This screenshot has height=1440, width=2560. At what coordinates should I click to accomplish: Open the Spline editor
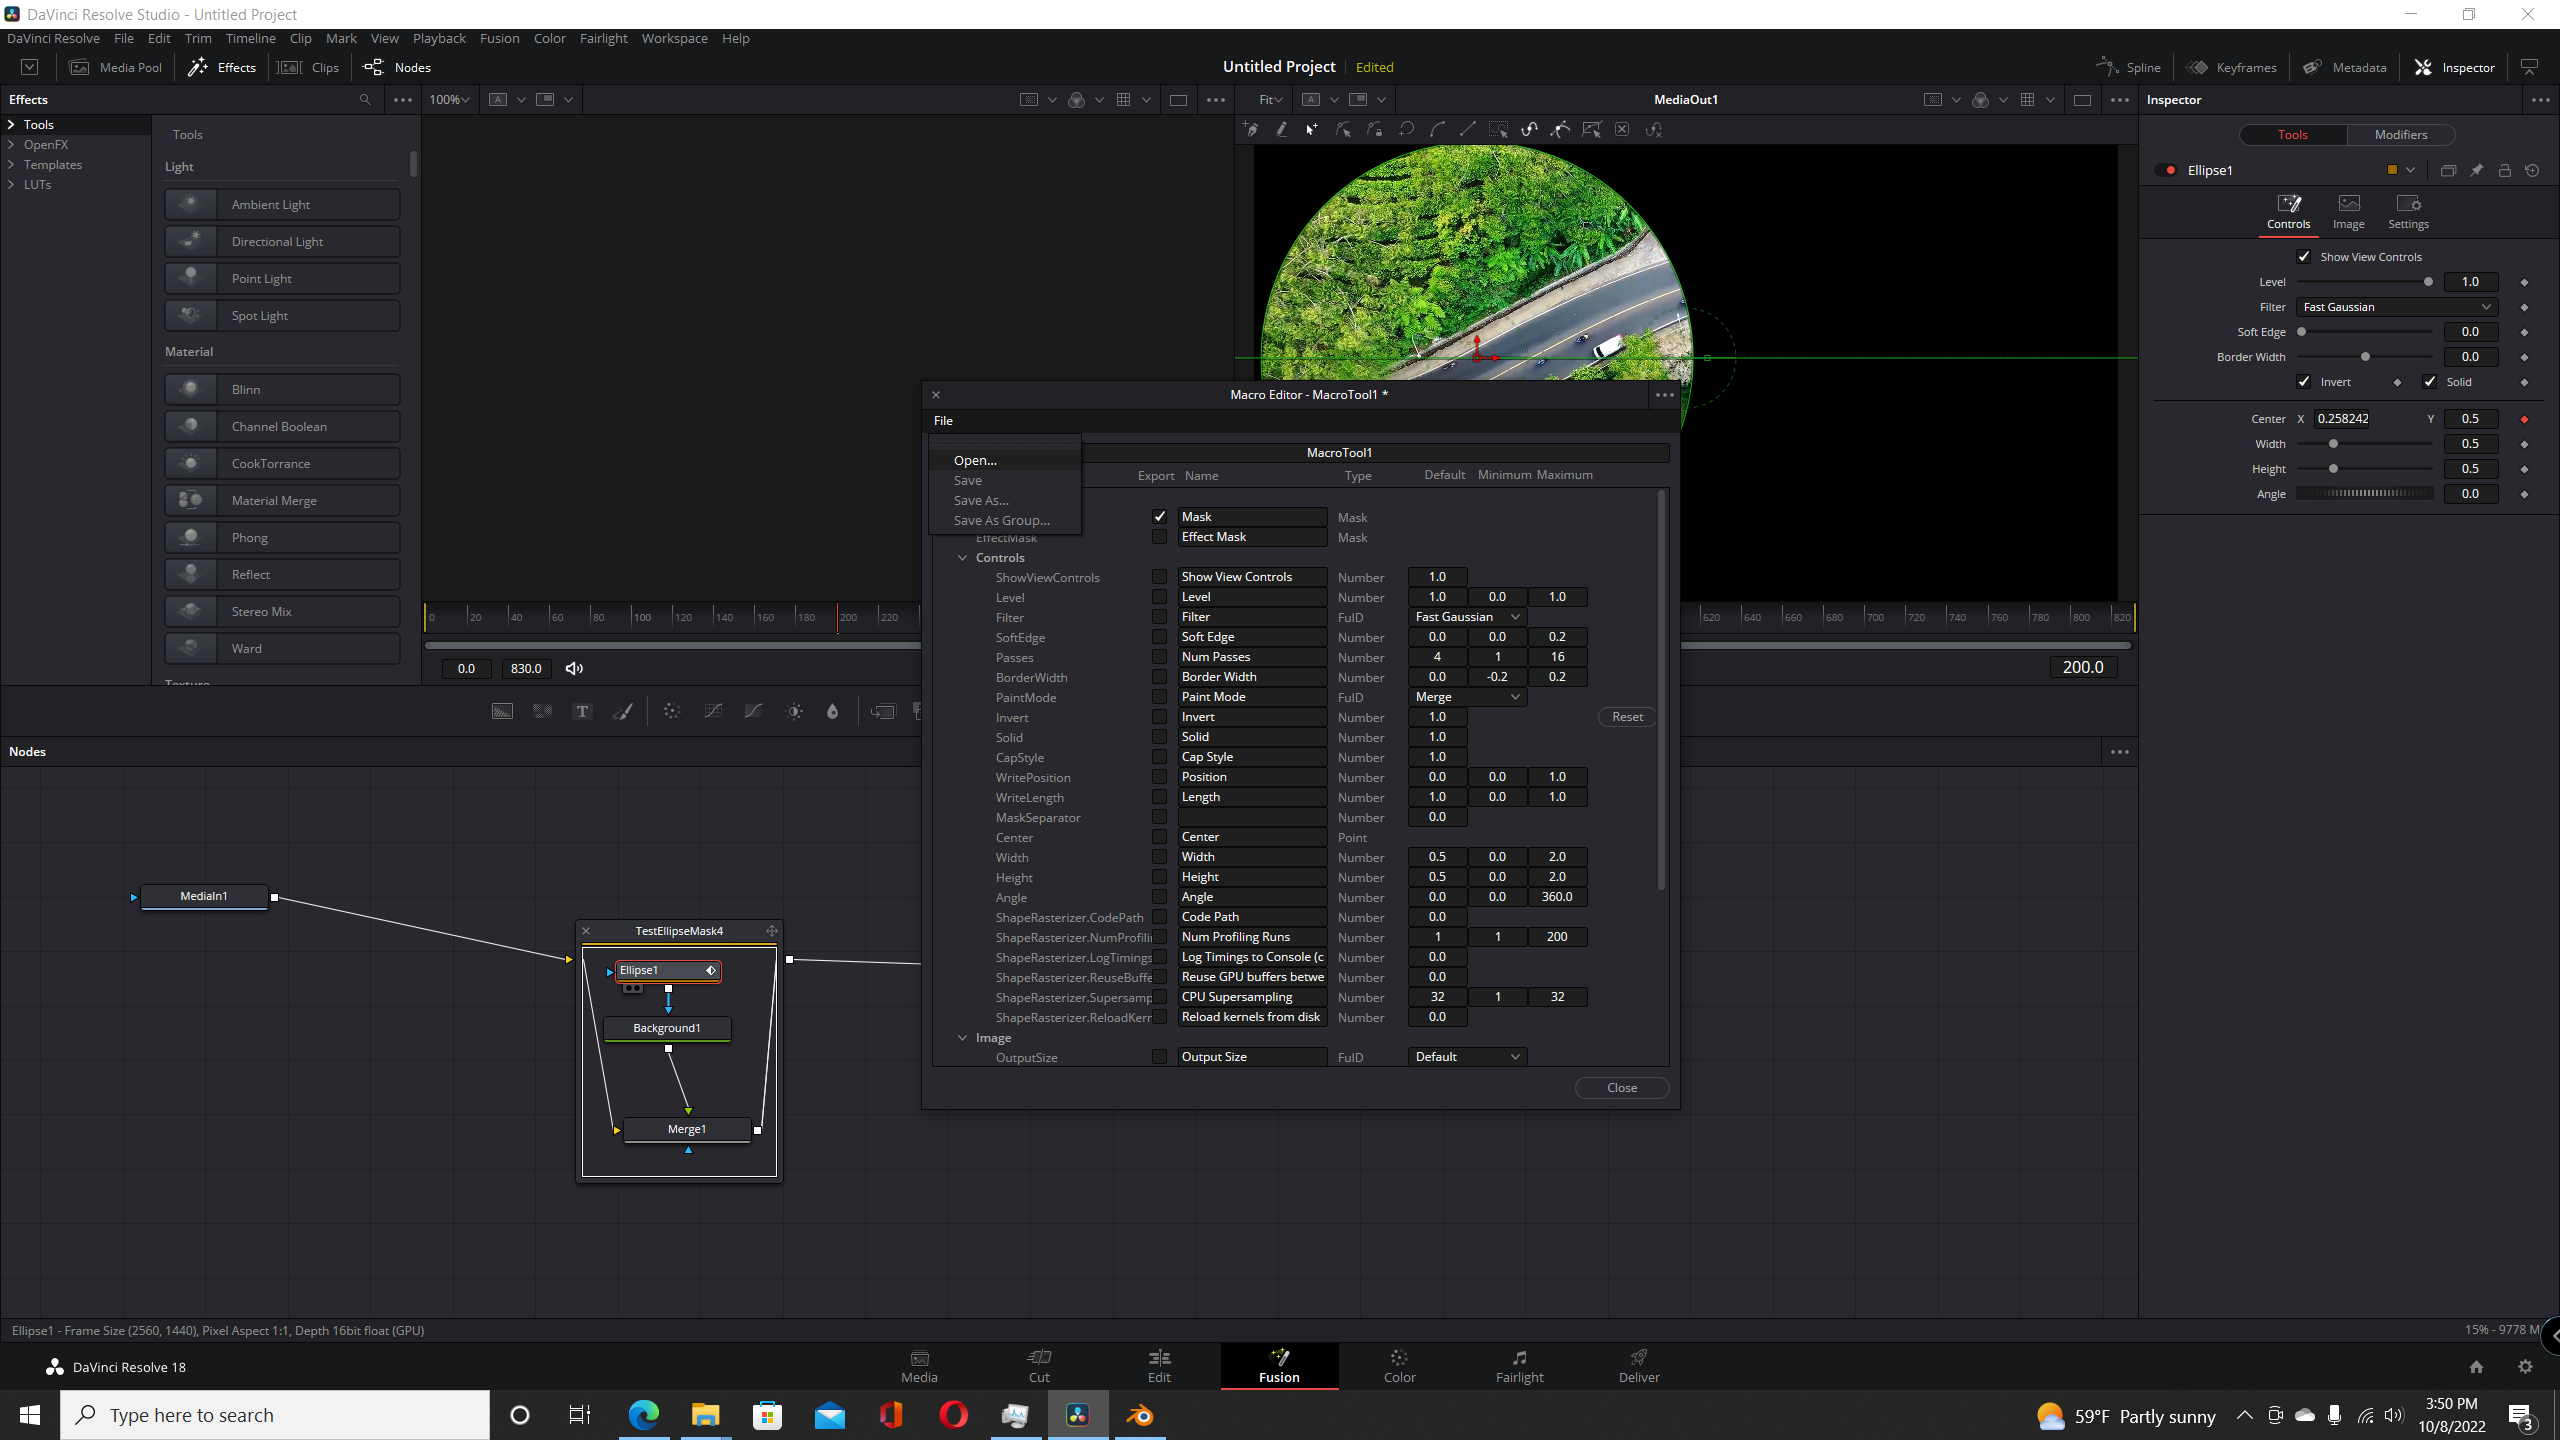2129,67
